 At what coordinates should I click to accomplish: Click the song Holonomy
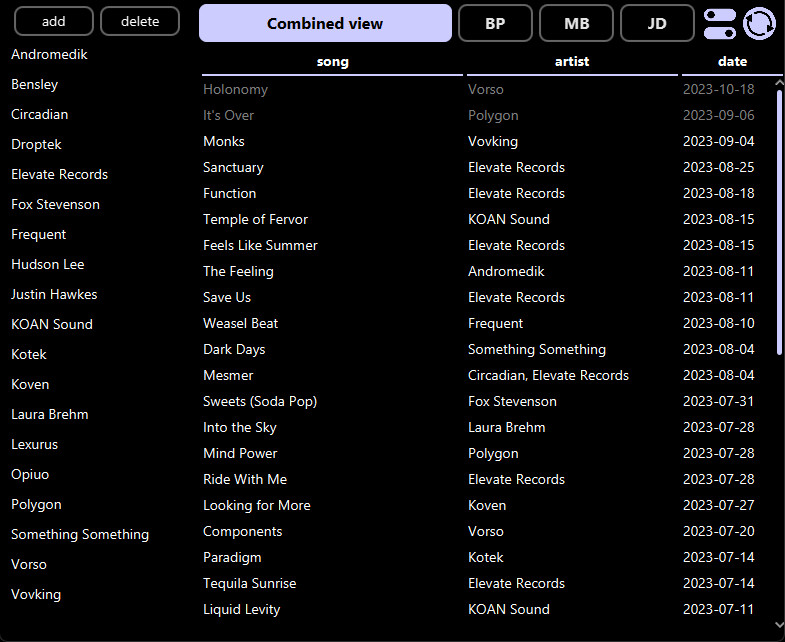tap(235, 90)
